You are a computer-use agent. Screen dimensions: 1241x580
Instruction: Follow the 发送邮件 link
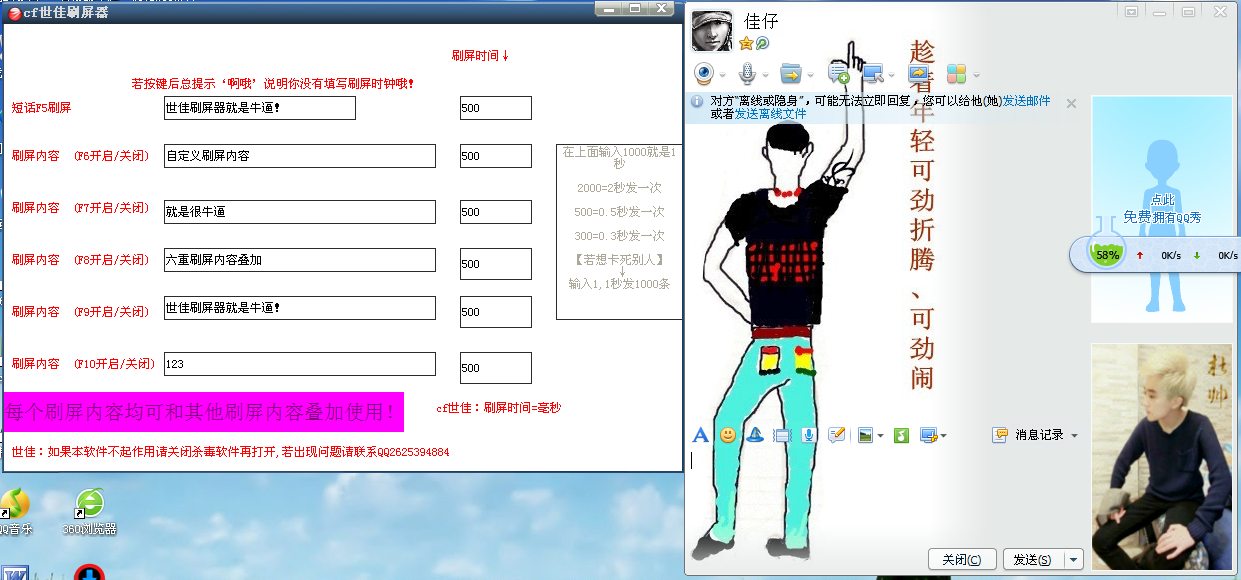[1026, 101]
